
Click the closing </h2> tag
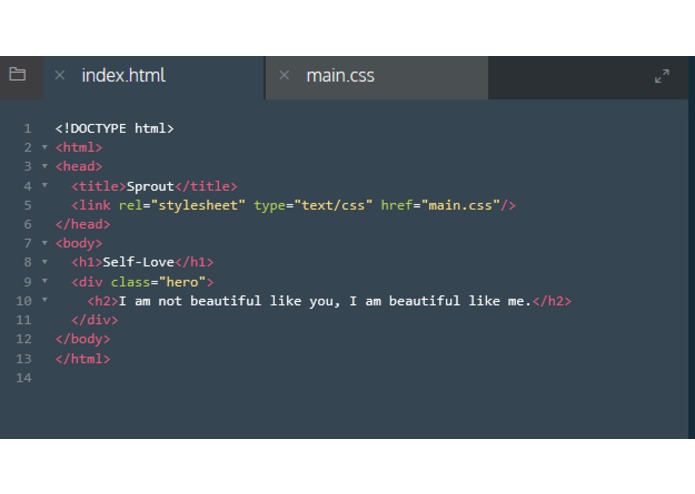pos(552,301)
